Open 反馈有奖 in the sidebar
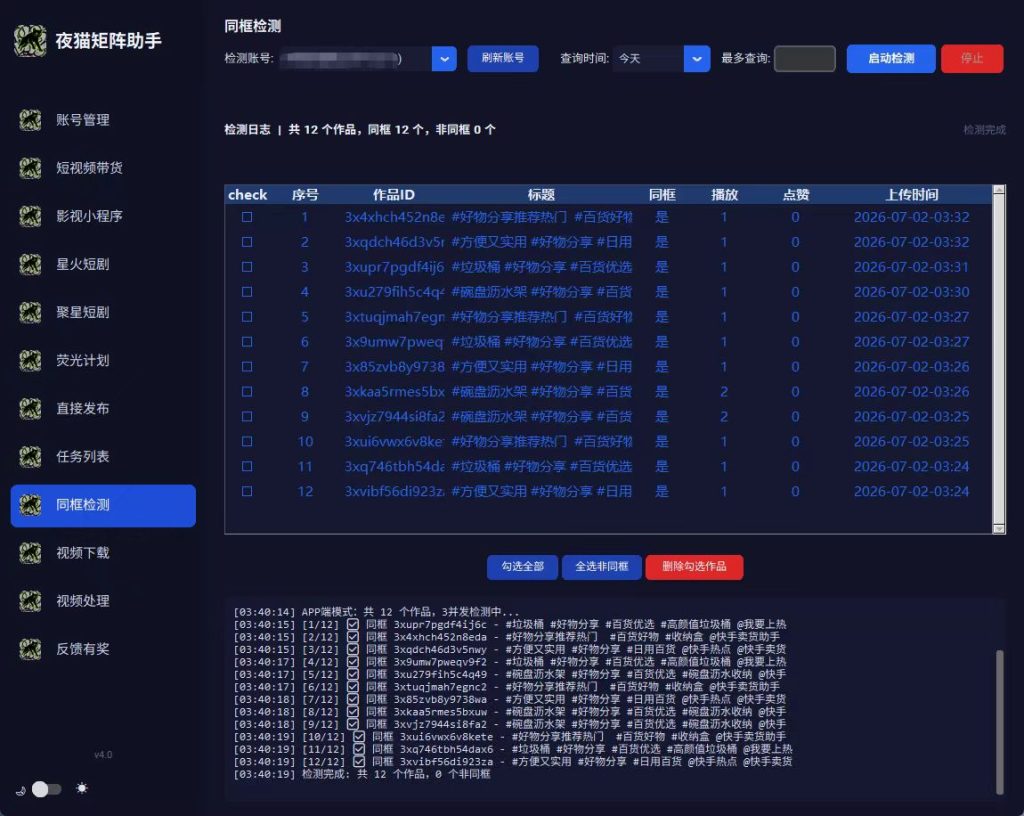The width and height of the screenshot is (1024, 816). [103, 649]
